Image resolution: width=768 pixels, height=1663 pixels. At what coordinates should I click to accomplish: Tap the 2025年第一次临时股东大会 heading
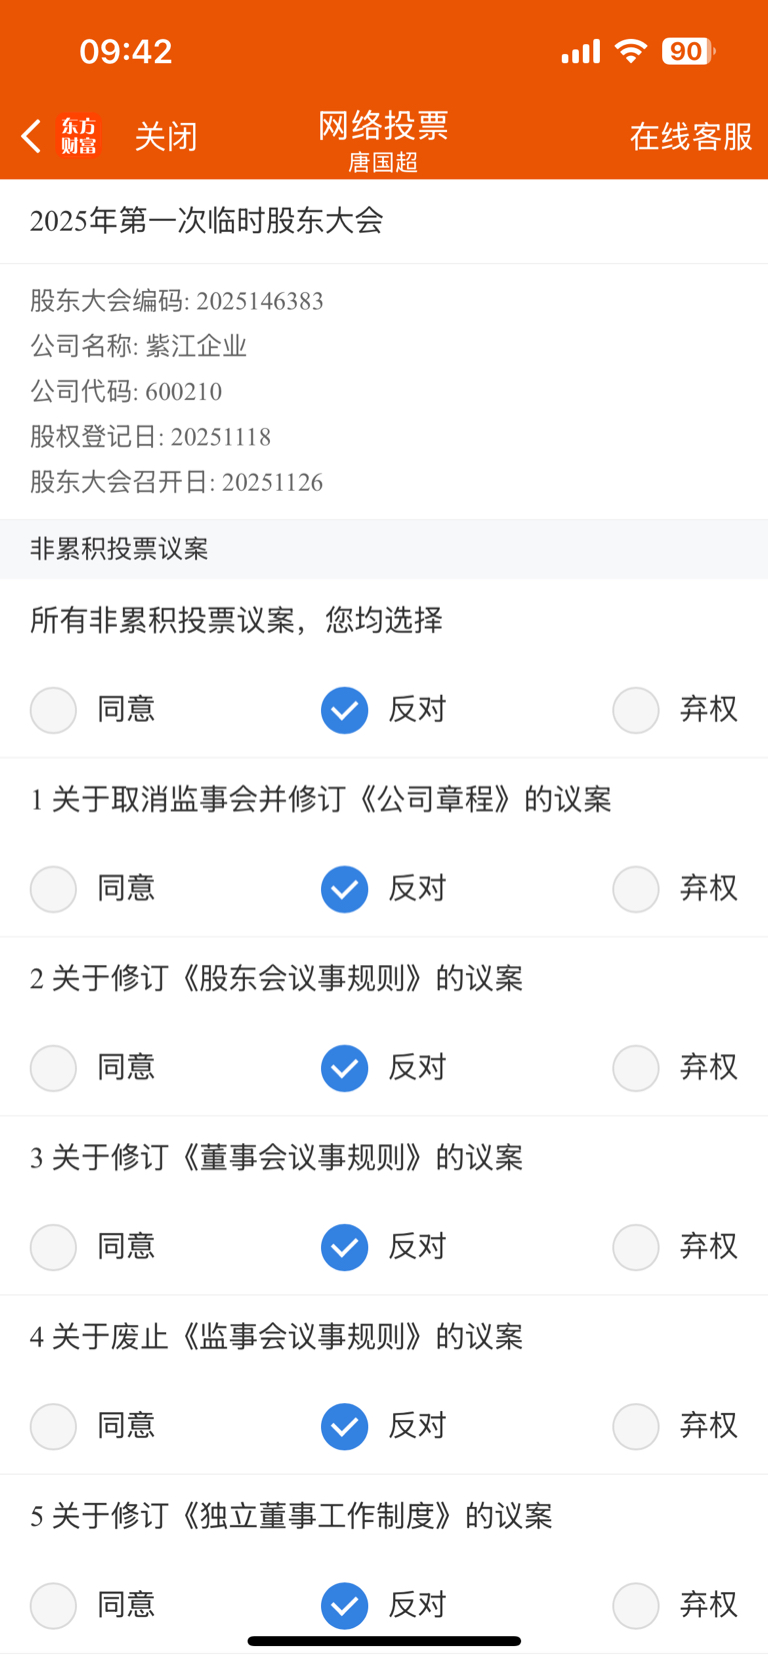pos(207,221)
